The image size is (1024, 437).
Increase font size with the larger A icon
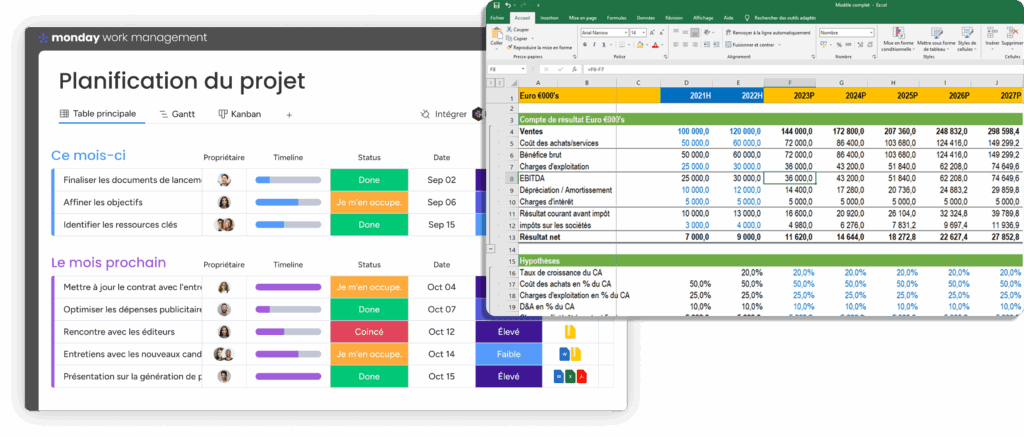point(652,33)
